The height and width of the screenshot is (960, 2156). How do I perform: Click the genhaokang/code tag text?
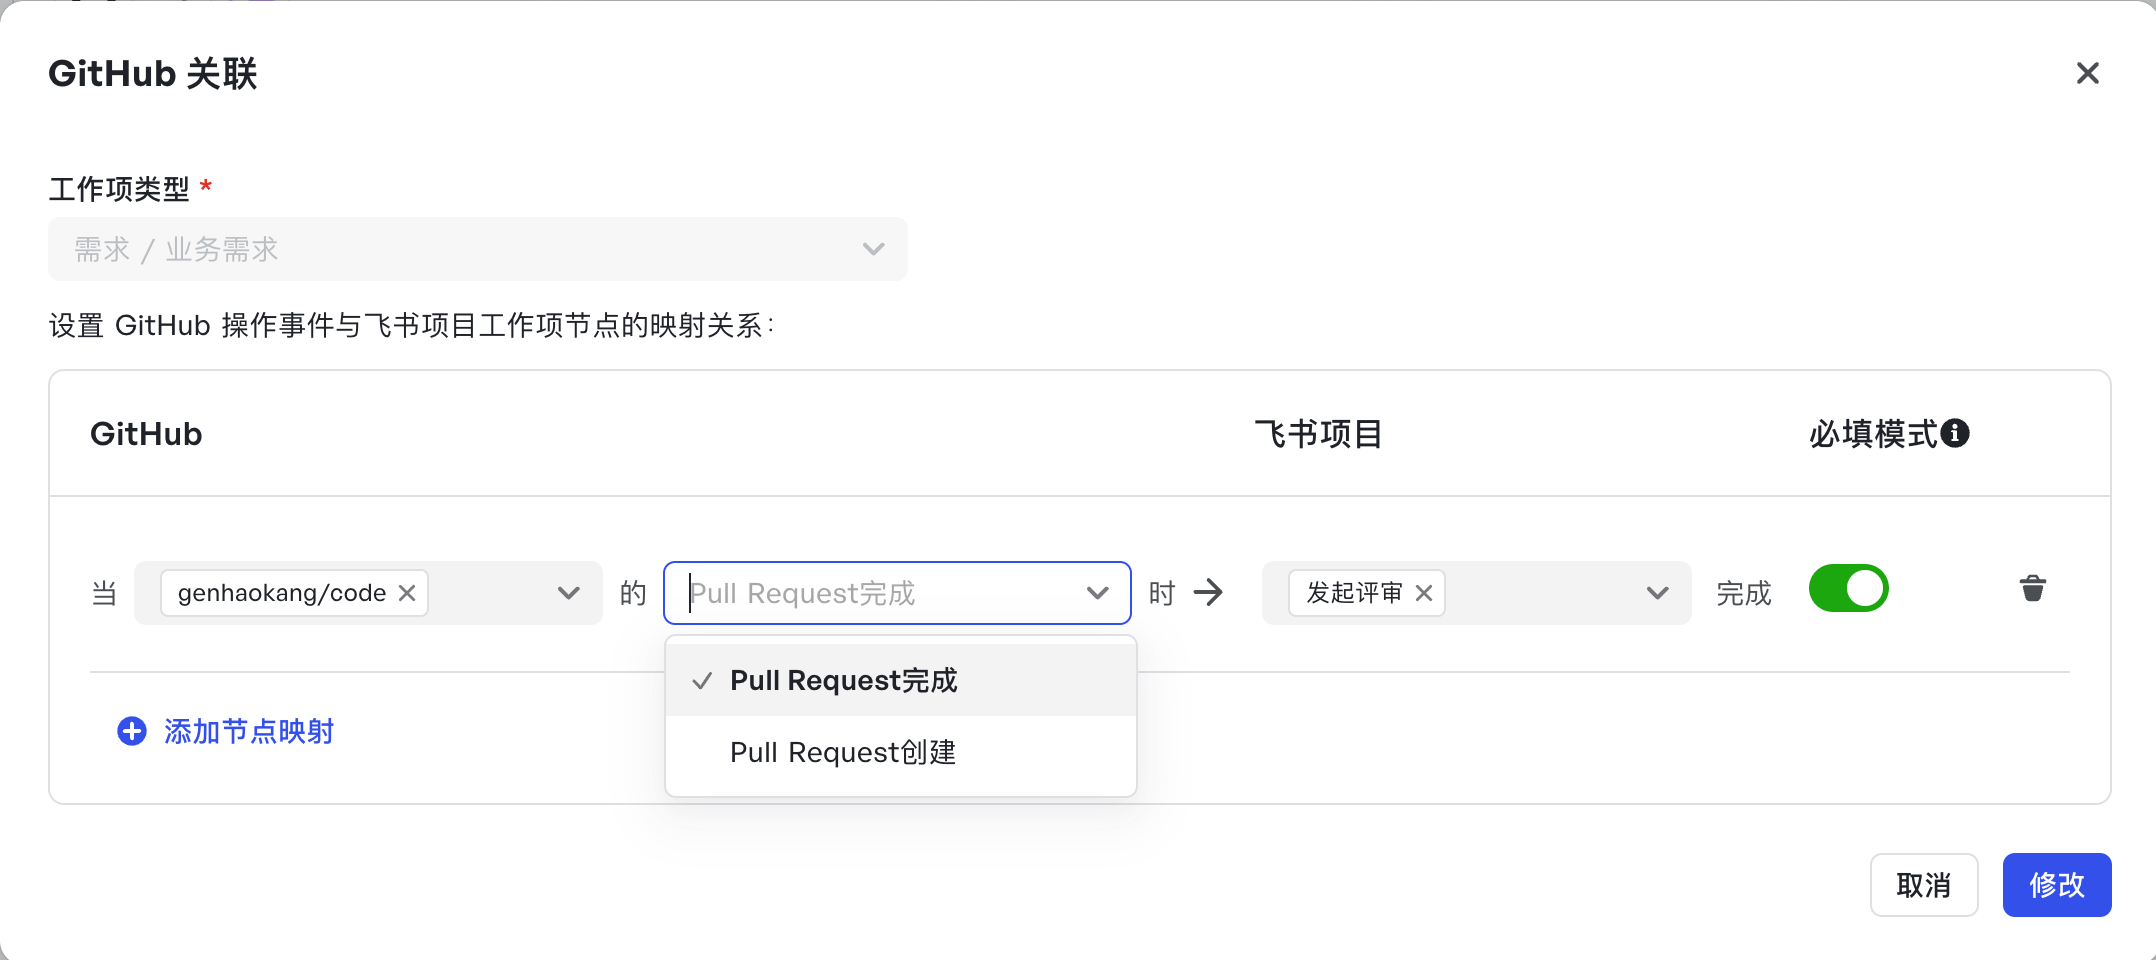click(x=282, y=593)
